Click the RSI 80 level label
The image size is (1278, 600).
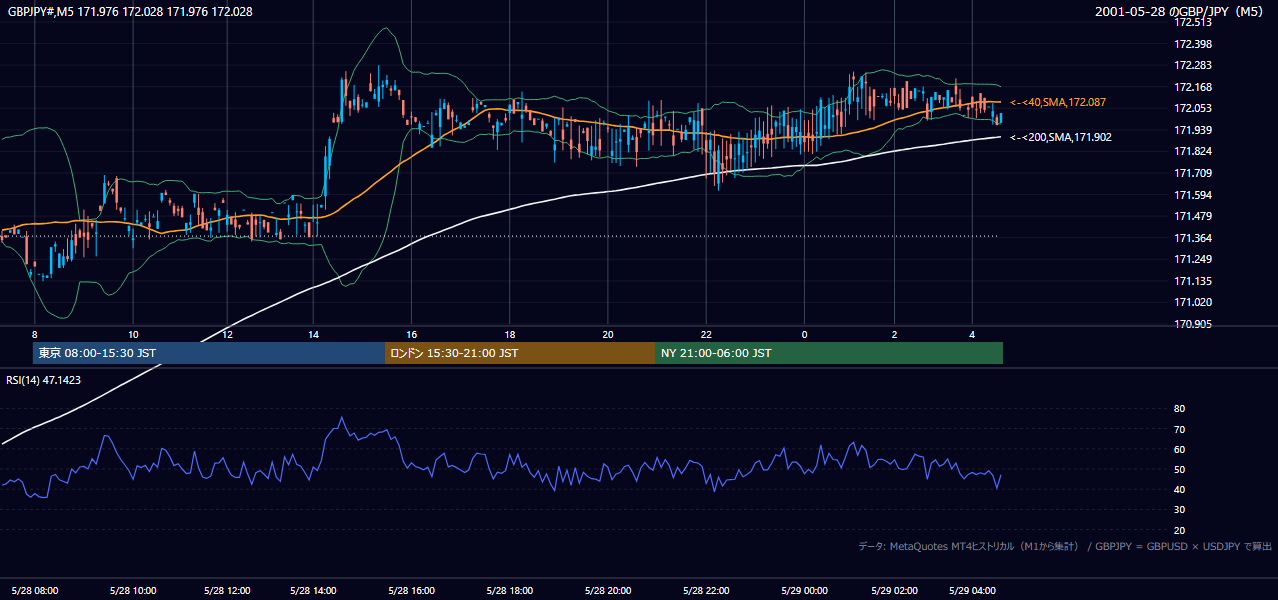coord(1179,409)
